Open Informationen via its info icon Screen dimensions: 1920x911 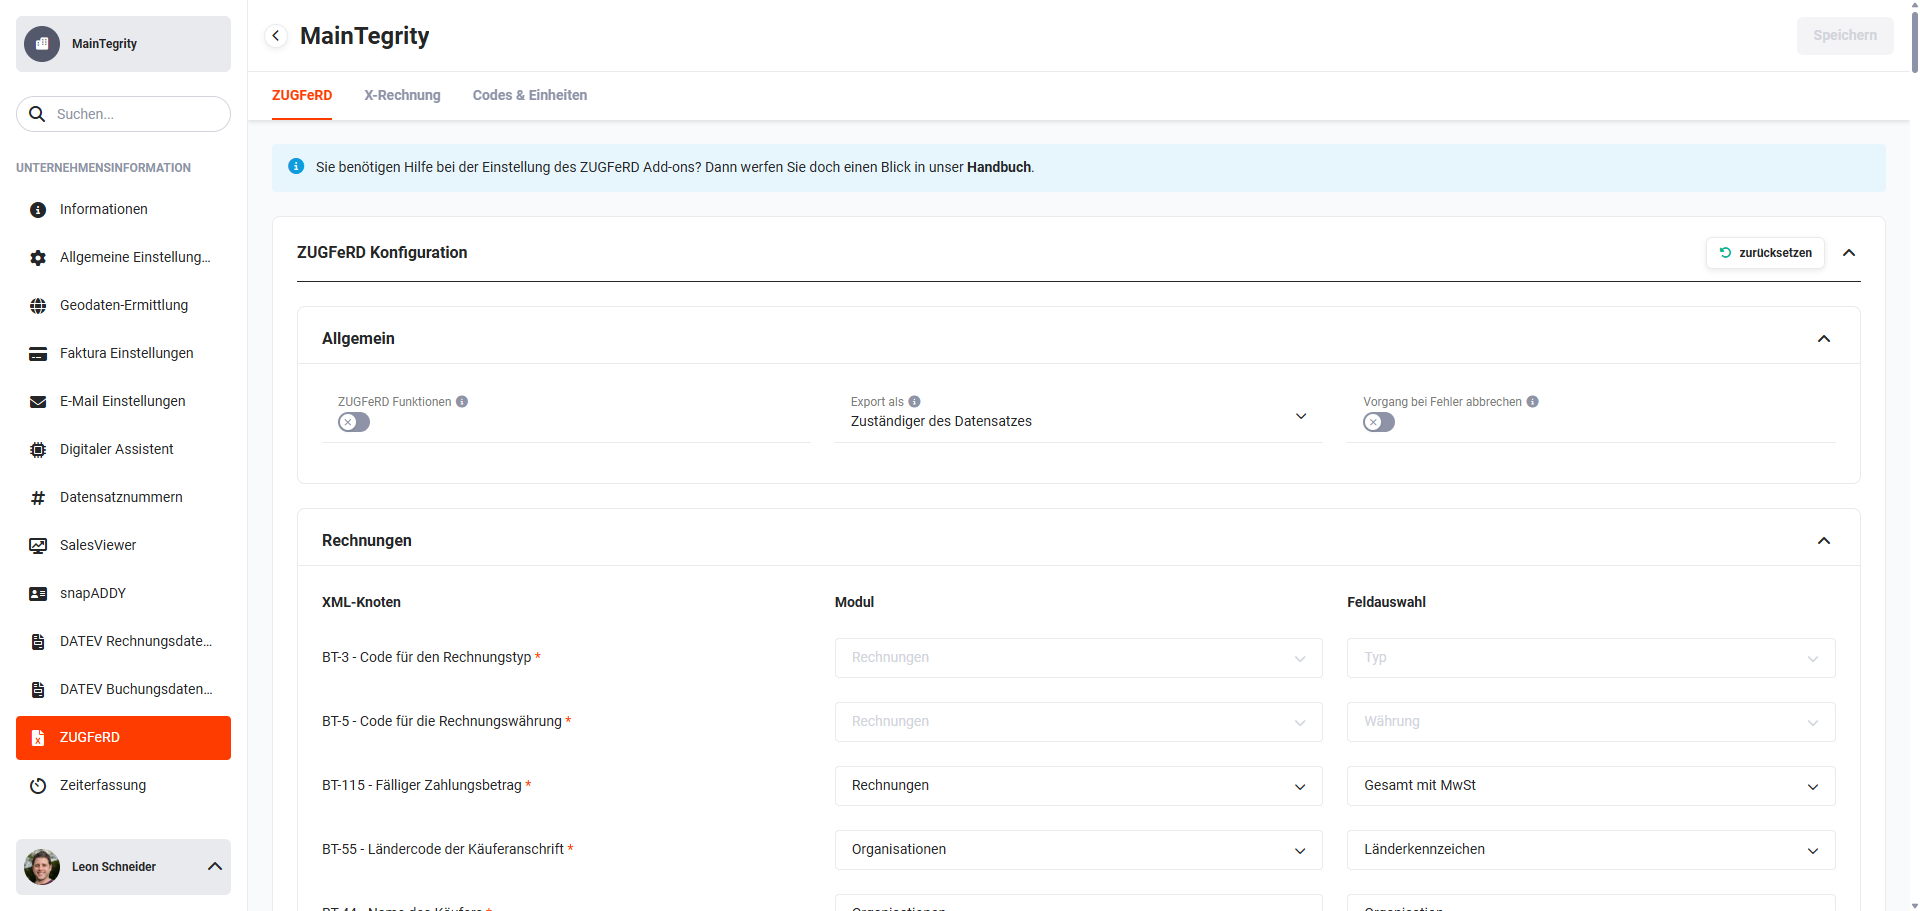38,210
